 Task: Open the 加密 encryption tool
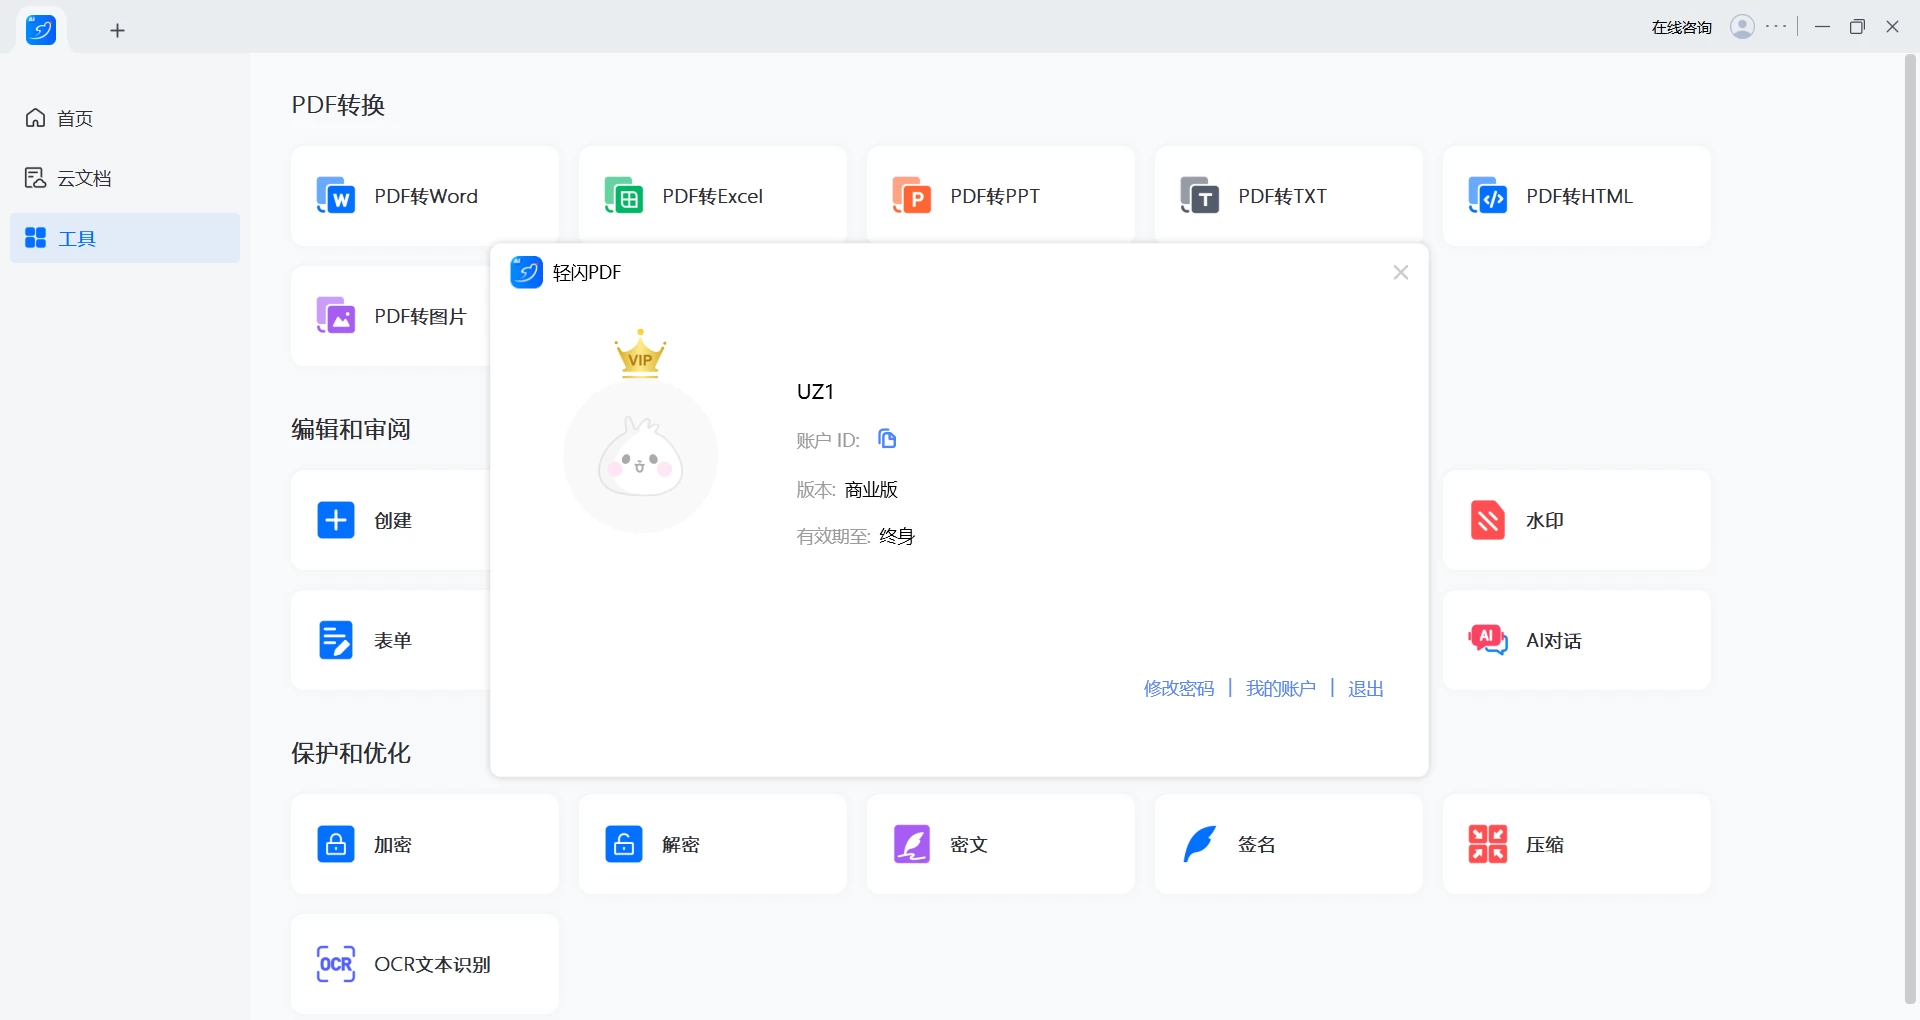pyautogui.click(x=424, y=844)
